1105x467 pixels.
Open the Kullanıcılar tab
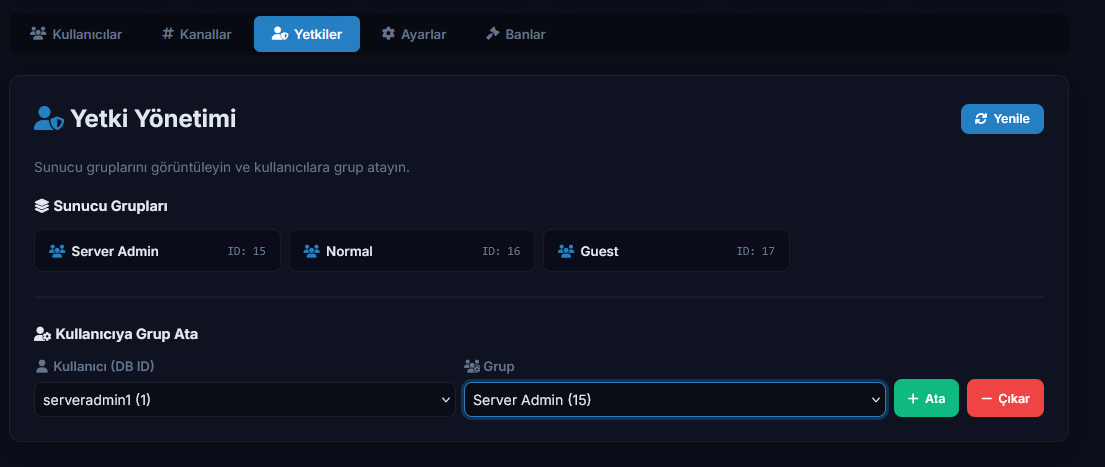pyautogui.click(x=76, y=34)
